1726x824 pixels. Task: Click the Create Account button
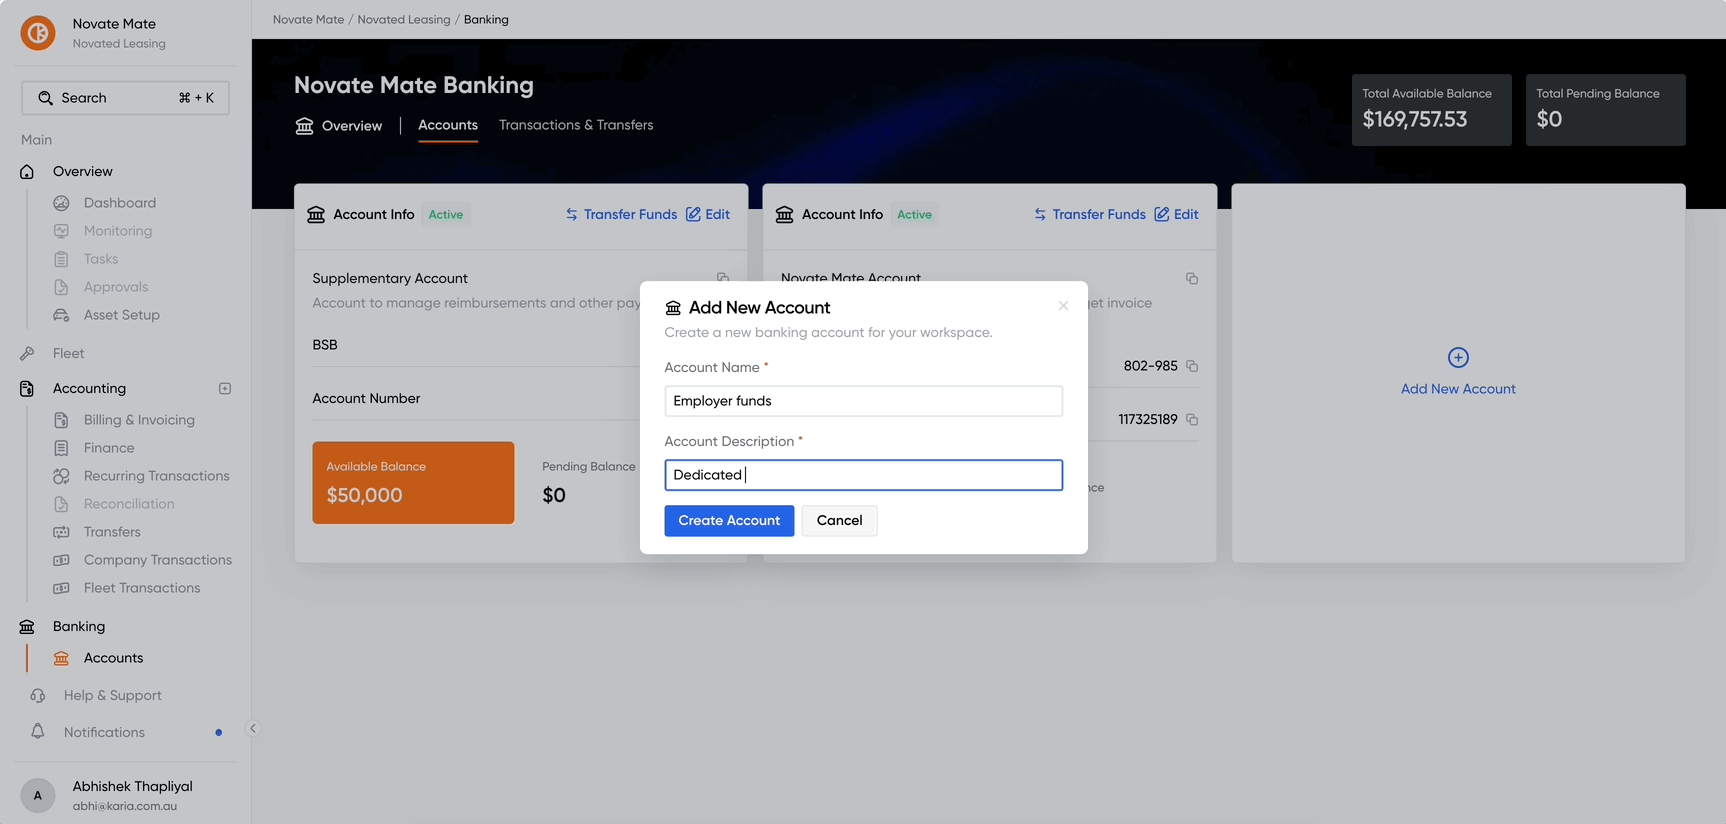coord(729,520)
